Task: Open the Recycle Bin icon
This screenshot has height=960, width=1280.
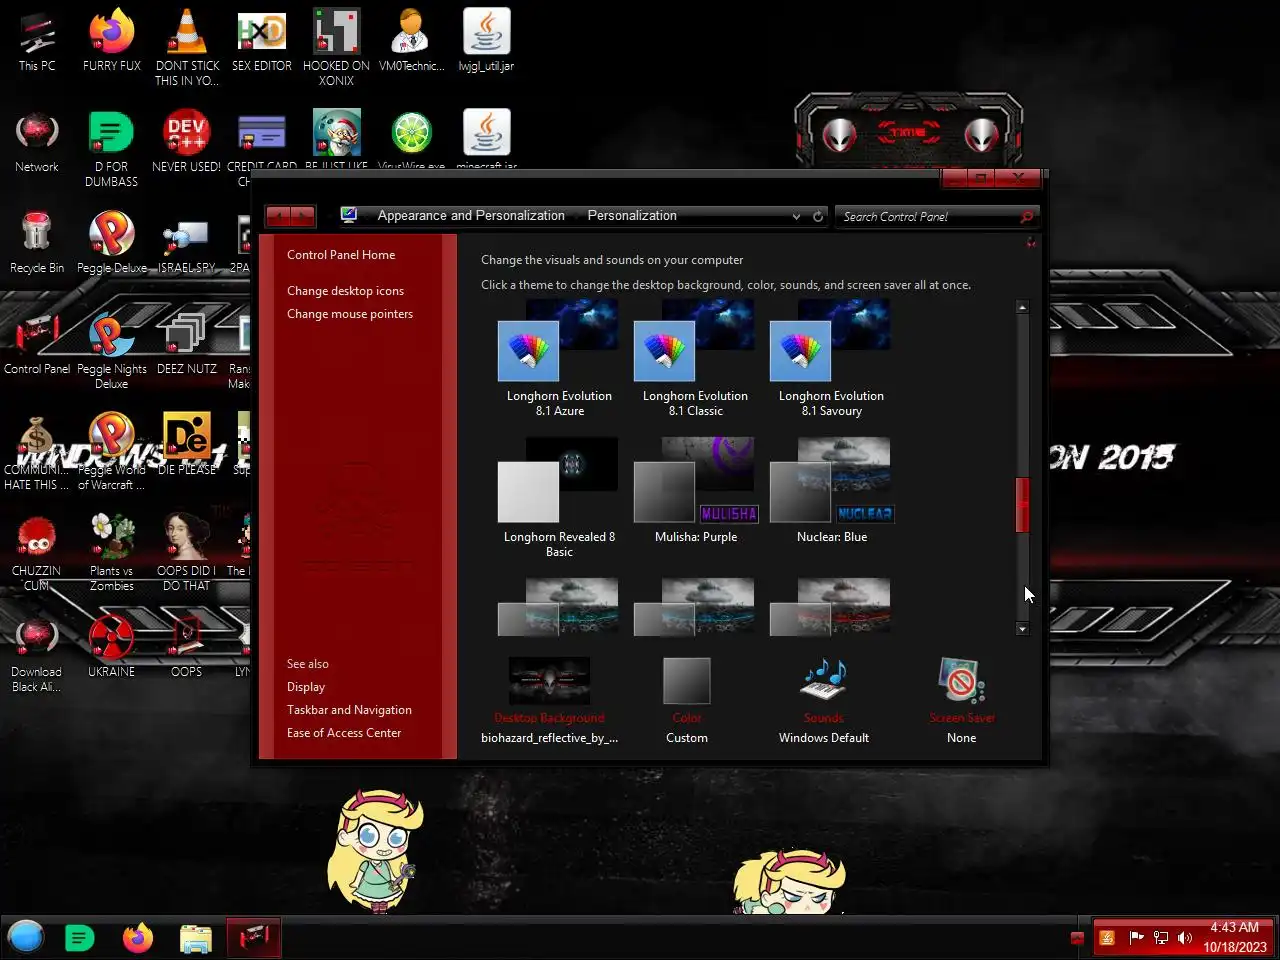Action: (x=37, y=243)
